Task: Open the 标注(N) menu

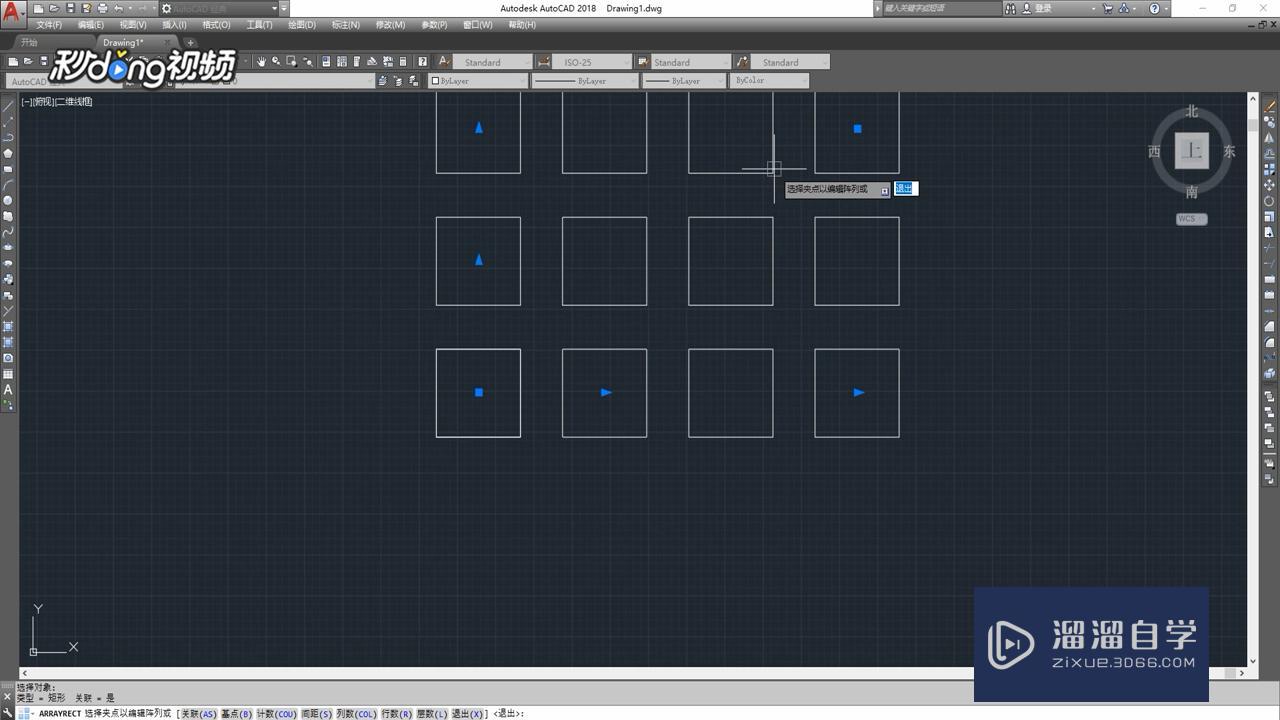Action: click(x=346, y=25)
